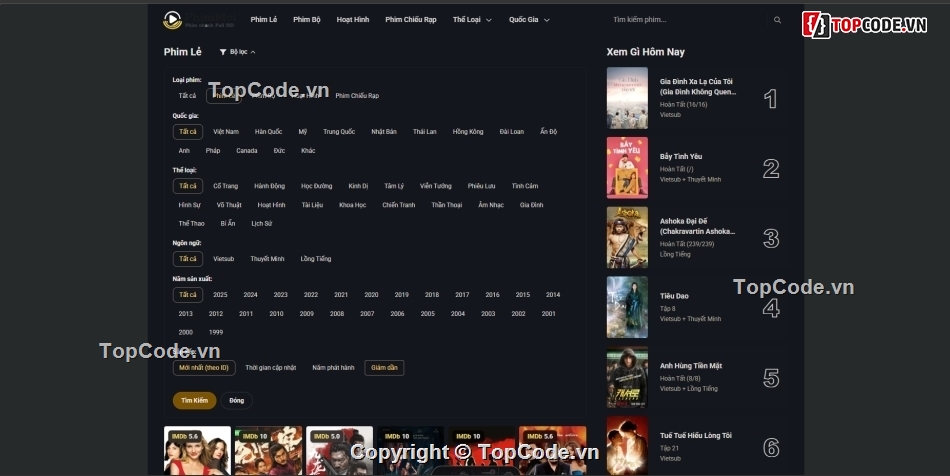Open Anh Hùng Tiền Mặt poster
The height and width of the screenshot is (476, 950).
pyautogui.click(x=627, y=377)
